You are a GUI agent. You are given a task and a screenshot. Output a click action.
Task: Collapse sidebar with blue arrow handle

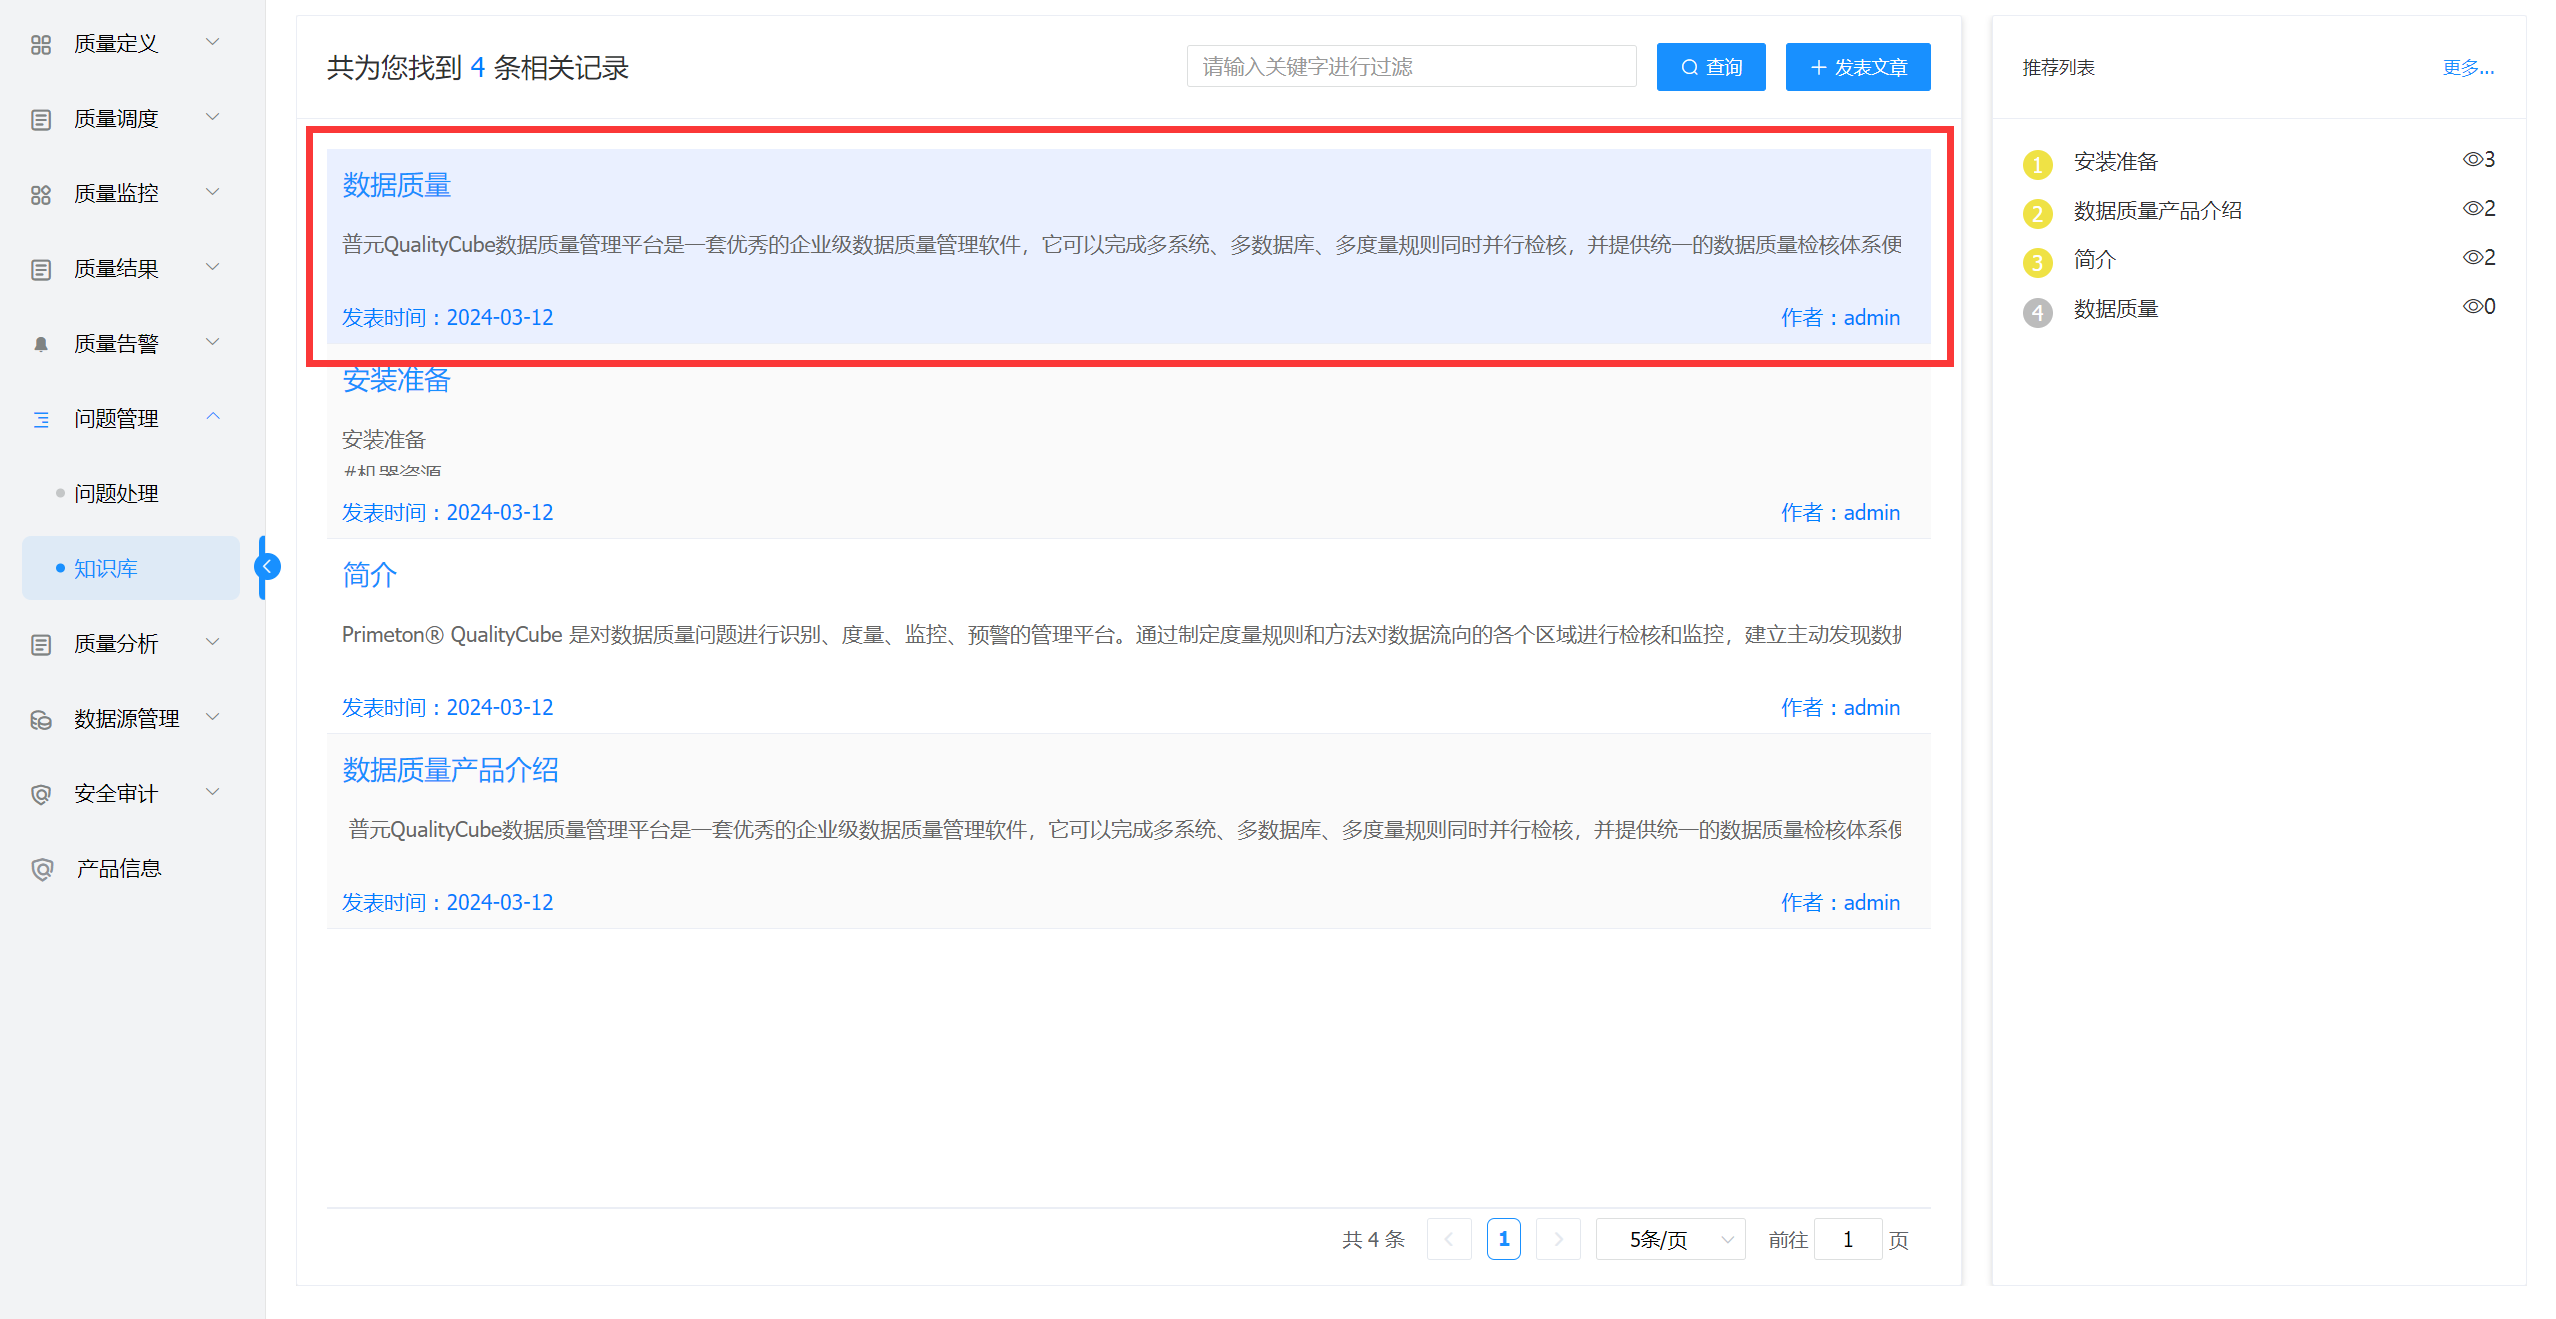point(267,567)
